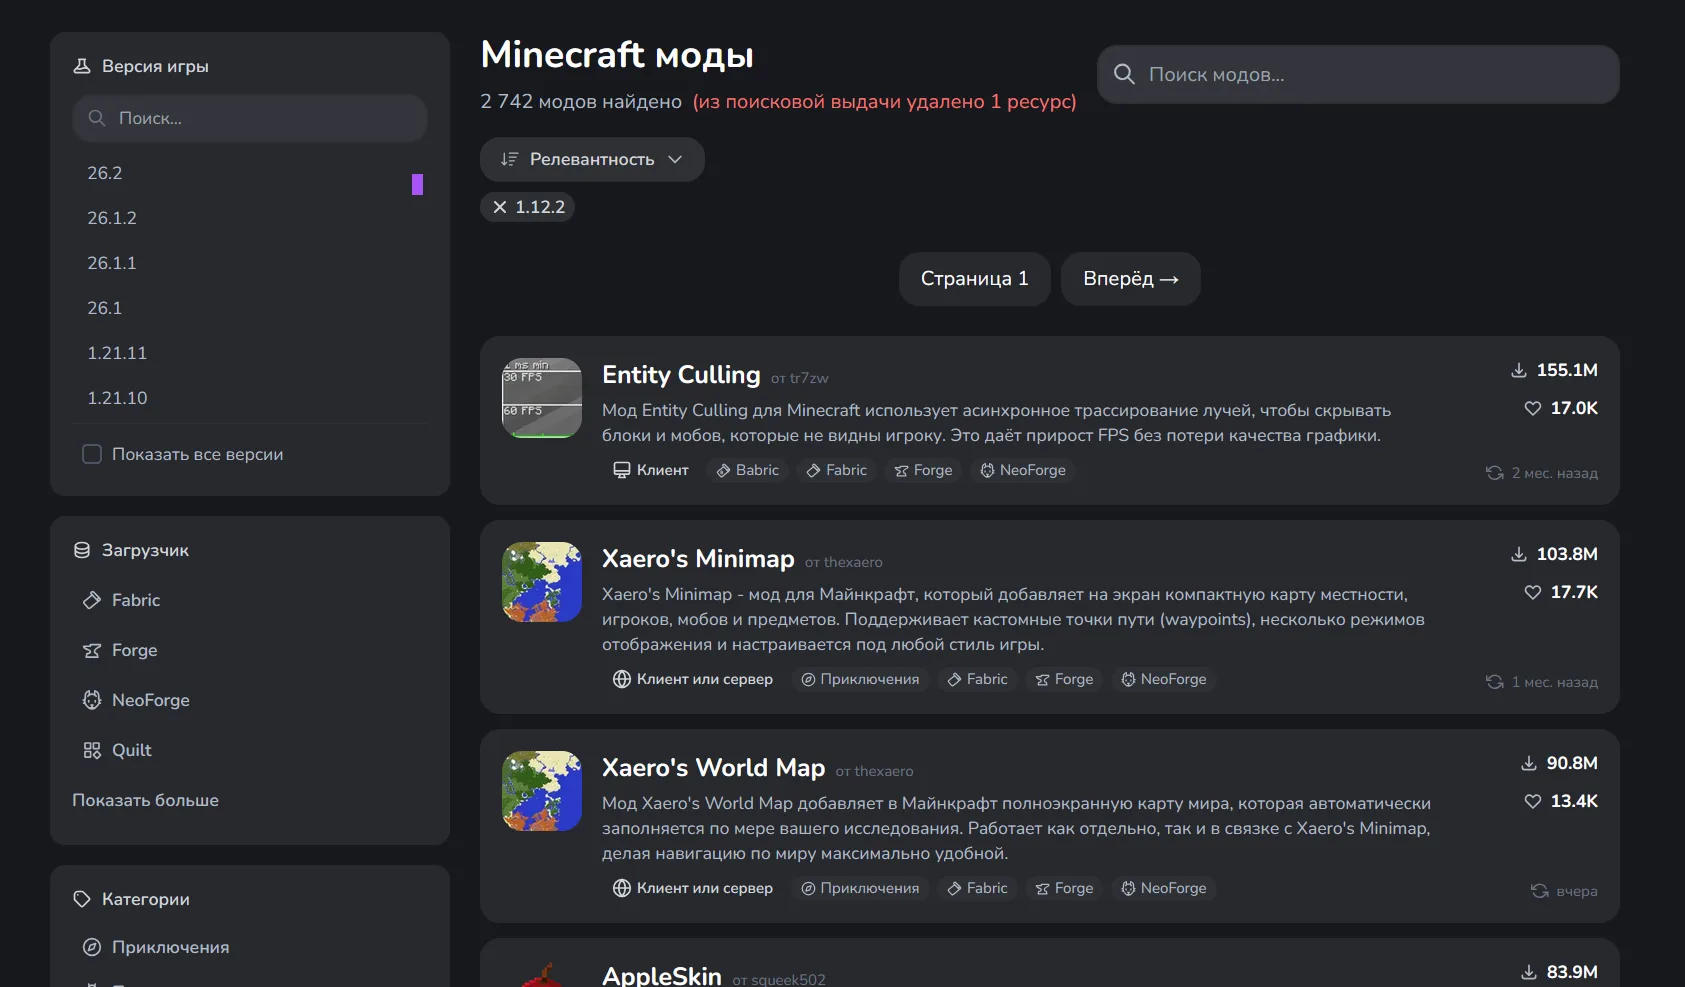Click the download icon next to 103.8M
The image size is (1685, 987).
click(x=1519, y=554)
